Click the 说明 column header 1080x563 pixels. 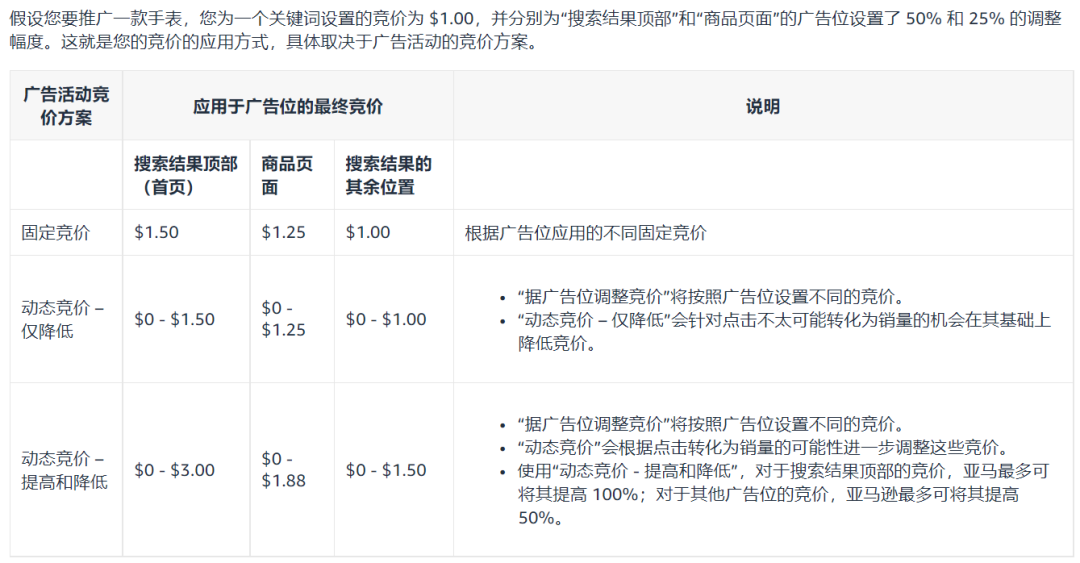tap(762, 106)
